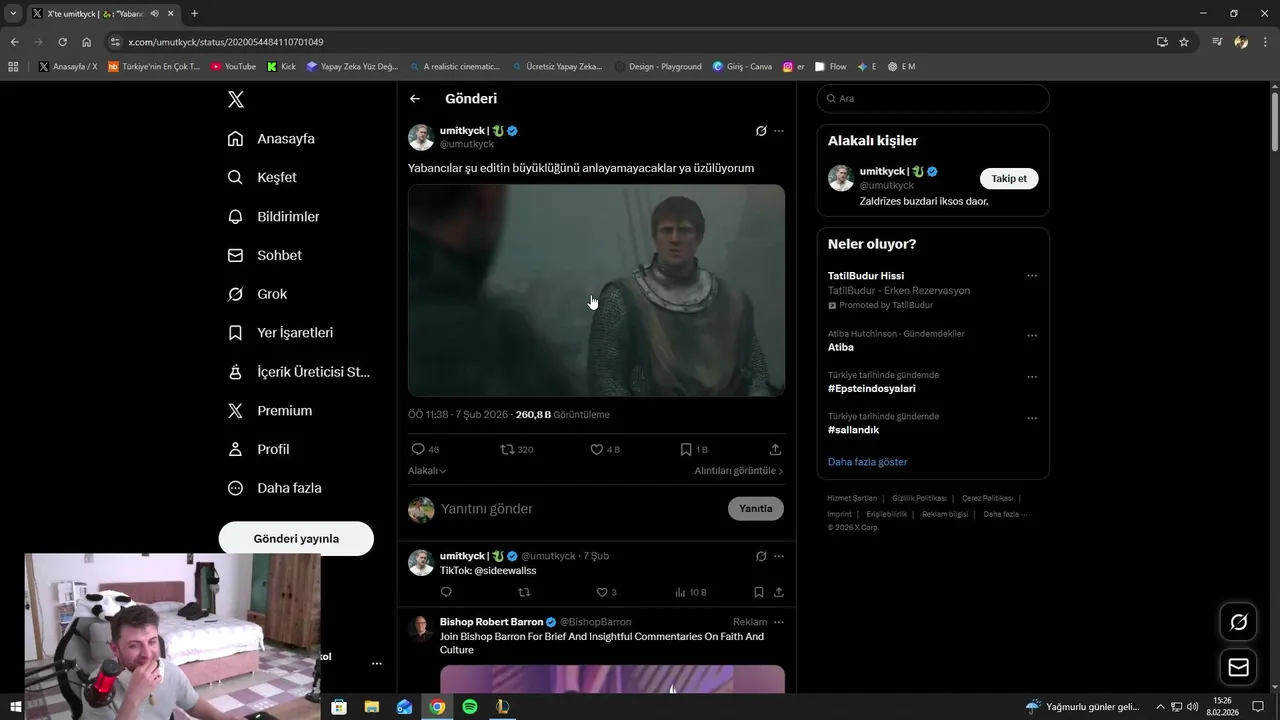Screen dimensions: 1280x720
Task: Open Giriş - Canva bookmark
Action: (x=742, y=67)
